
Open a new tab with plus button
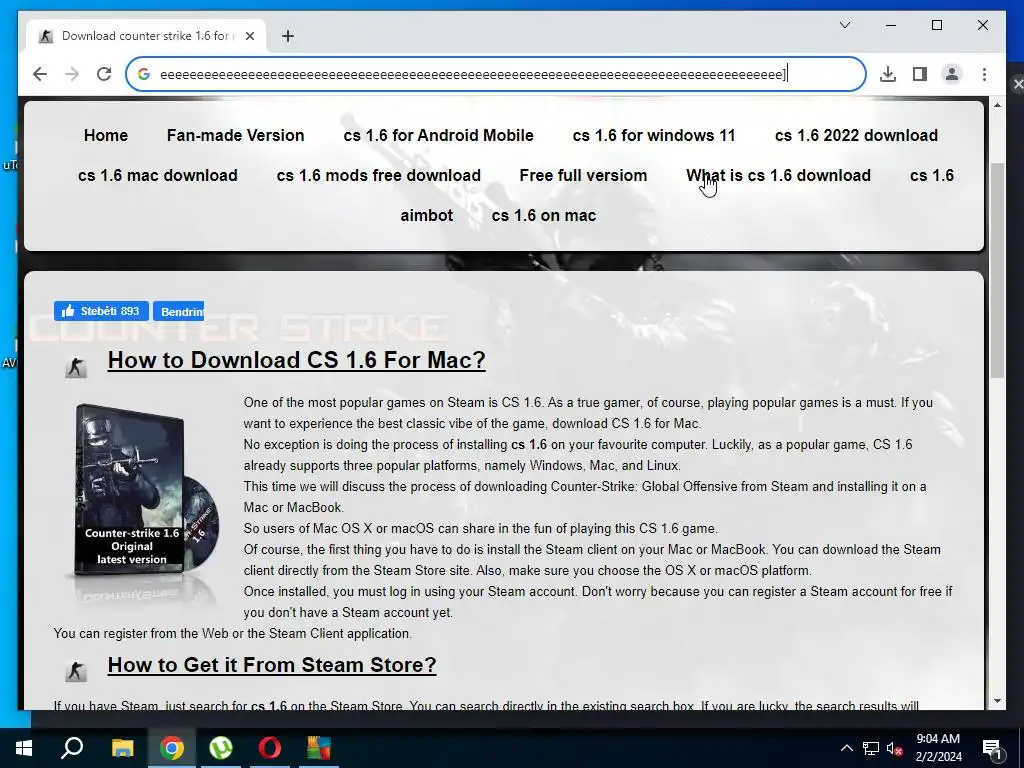point(287,36)
